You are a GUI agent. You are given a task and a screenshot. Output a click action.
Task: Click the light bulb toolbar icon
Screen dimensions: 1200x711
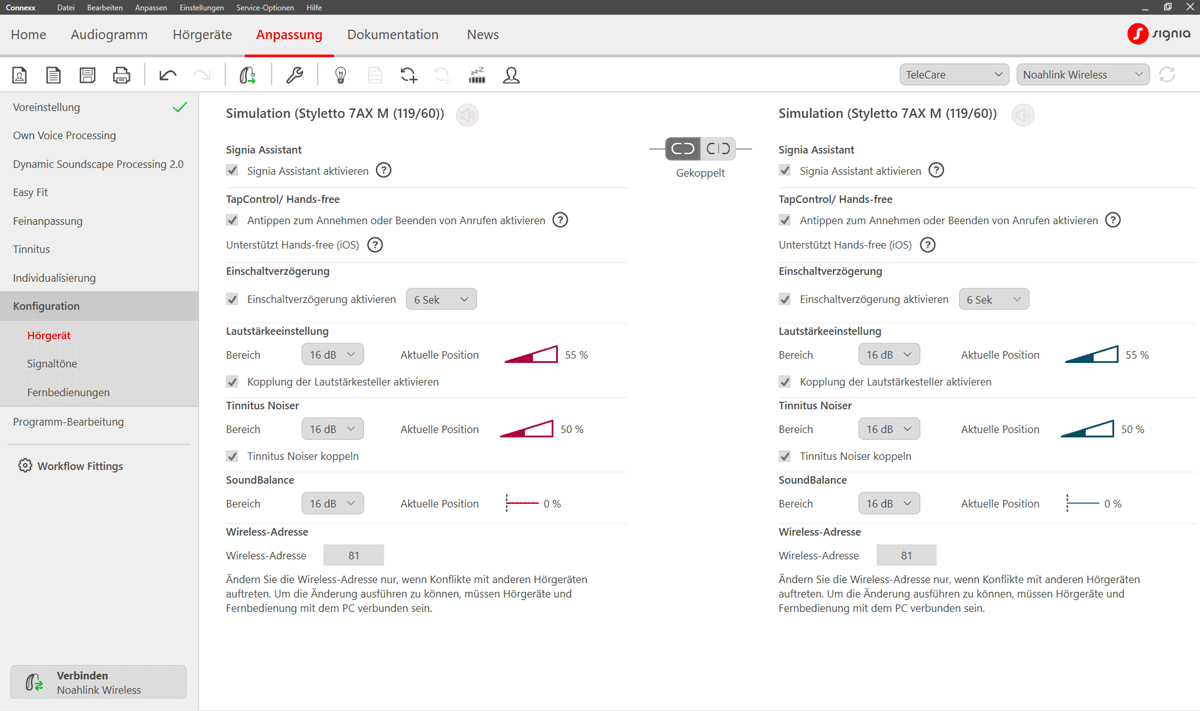[x=340, y=75]
